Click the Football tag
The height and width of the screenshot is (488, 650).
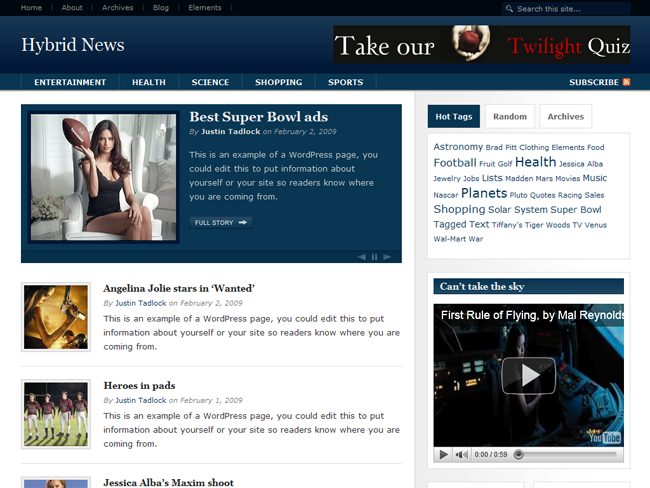coord(455,163)
